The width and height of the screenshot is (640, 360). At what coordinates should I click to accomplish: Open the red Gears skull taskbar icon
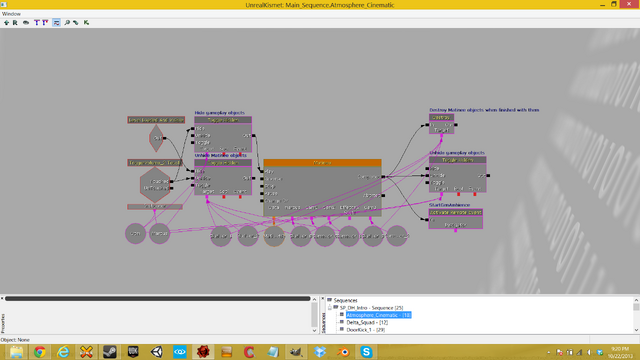tap(203, 352)
